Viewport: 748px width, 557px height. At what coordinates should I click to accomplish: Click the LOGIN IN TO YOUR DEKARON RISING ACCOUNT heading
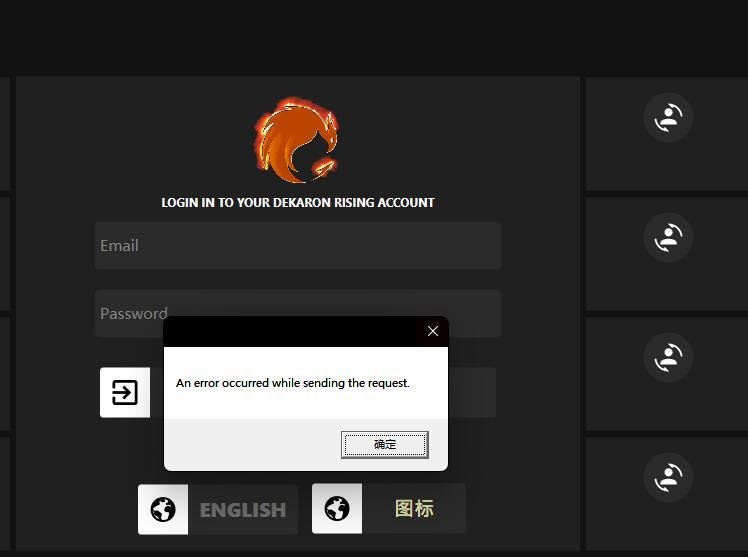(298, 203)
